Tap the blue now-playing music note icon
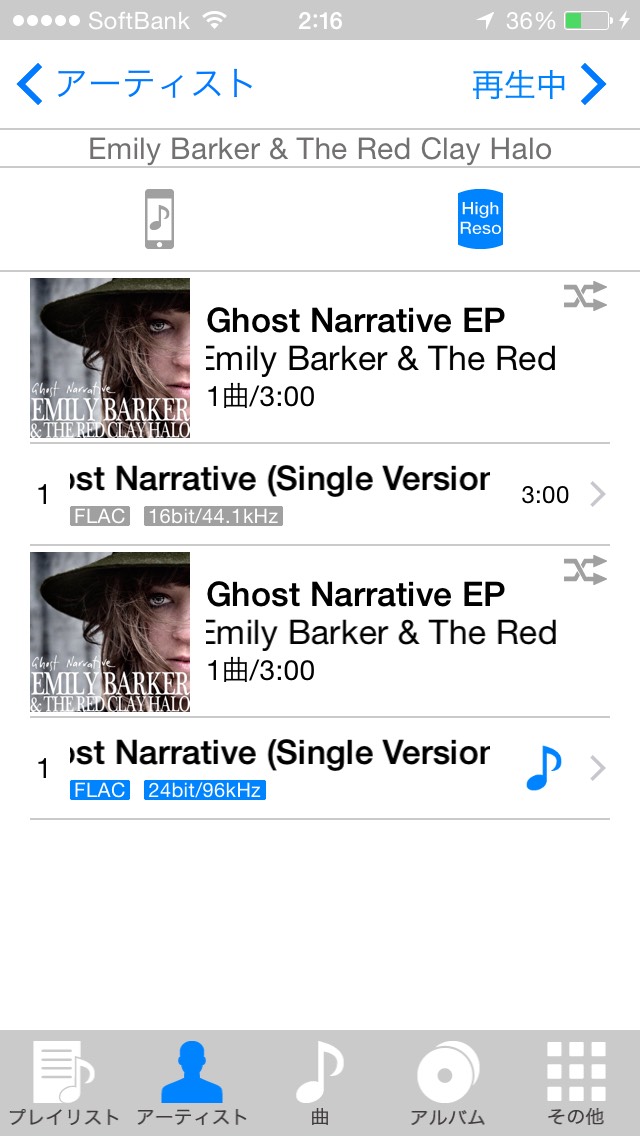Viewport: 640px width, 1136px height. 544,769
